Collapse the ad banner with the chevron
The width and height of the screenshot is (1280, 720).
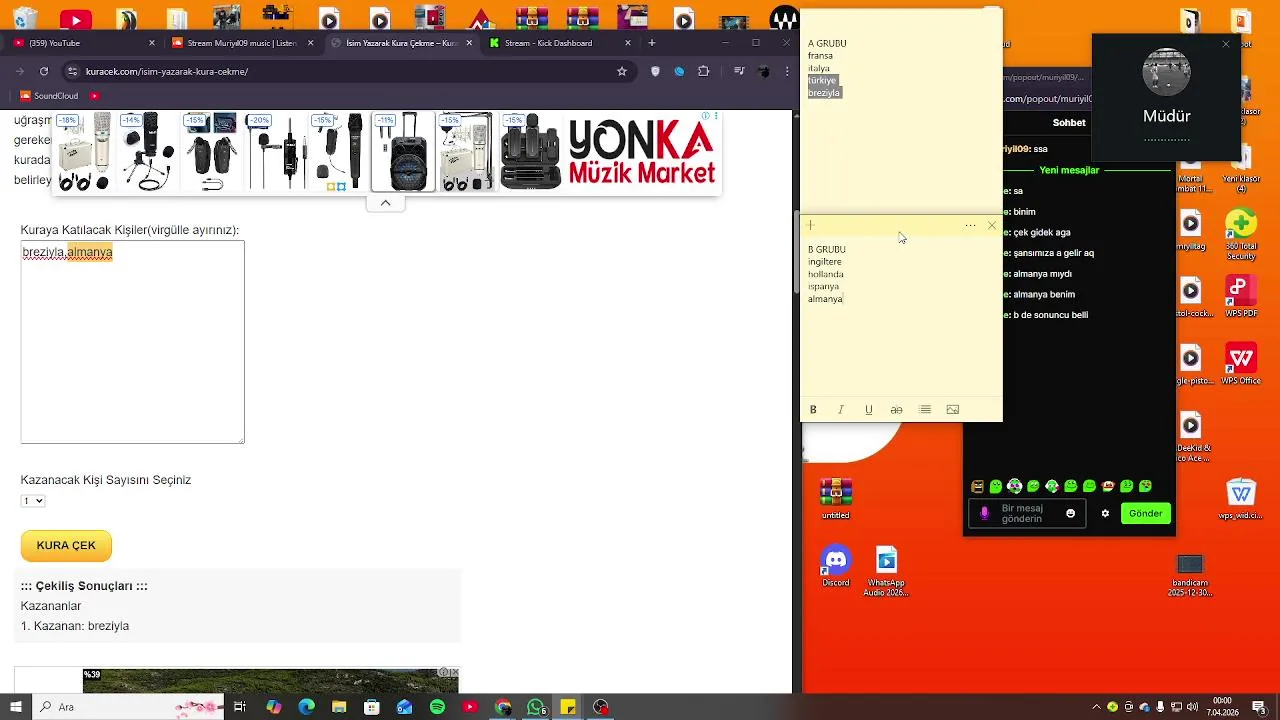click(385, 203)
